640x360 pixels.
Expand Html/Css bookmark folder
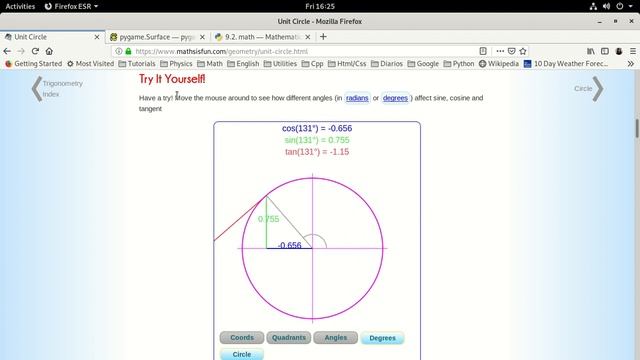347,64
